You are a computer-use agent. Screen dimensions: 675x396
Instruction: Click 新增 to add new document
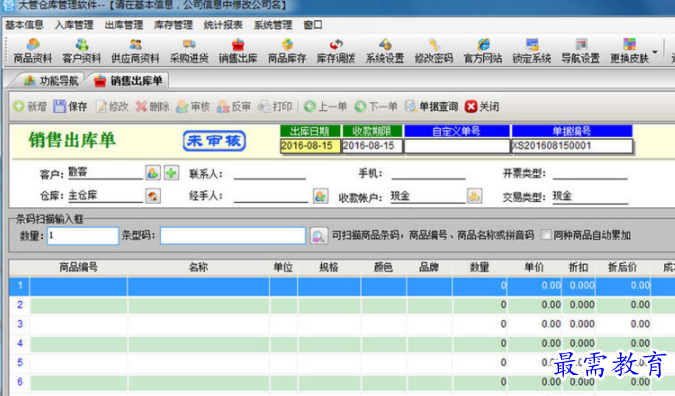(x=30, y=106)
